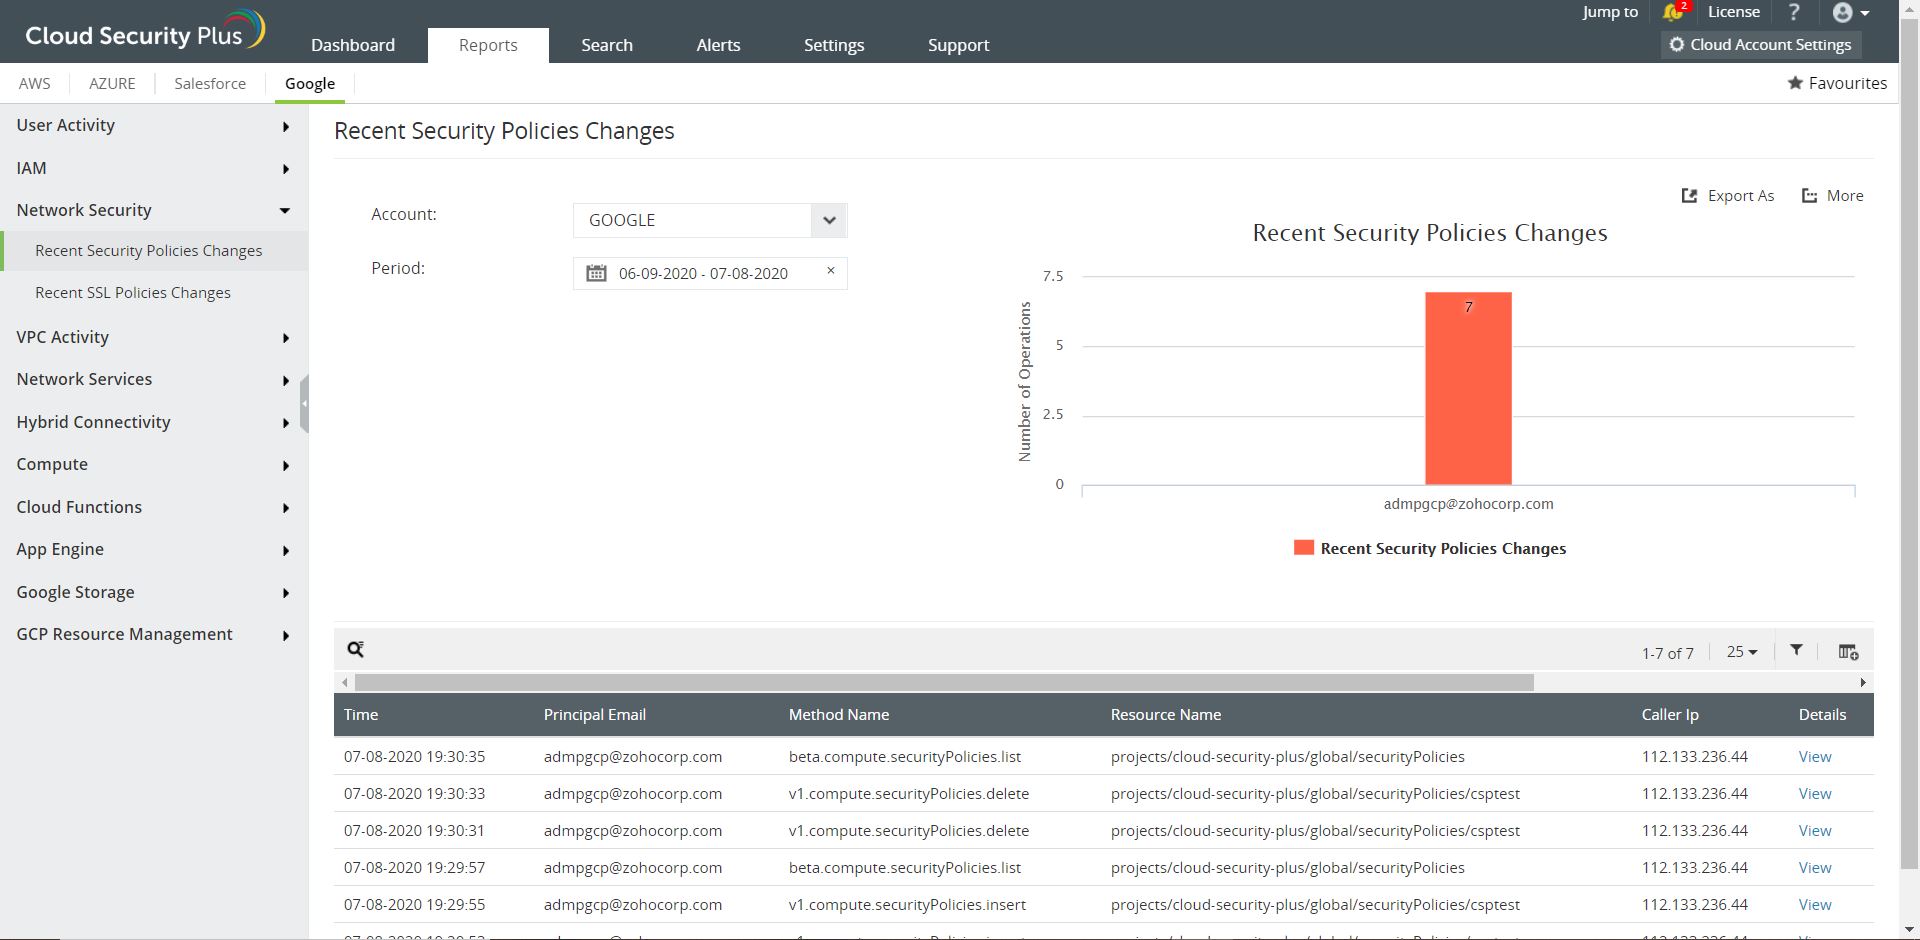1920x940 pixels.
Task: View details for the 19:29:55 entry
Action: [1815, 905]
